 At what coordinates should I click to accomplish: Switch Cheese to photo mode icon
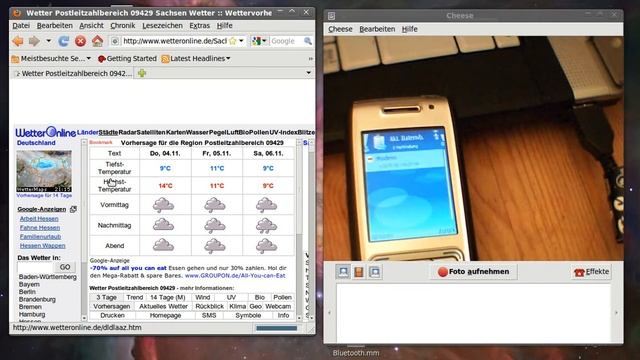point(343,272)
